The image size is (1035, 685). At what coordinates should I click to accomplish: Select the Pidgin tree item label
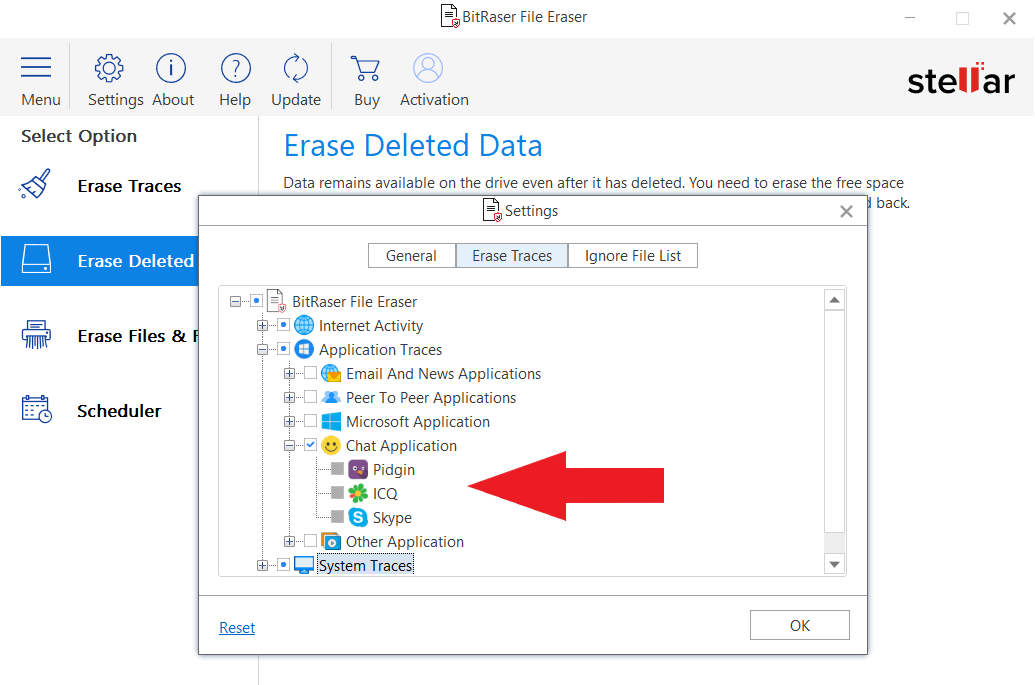(394, 470)
